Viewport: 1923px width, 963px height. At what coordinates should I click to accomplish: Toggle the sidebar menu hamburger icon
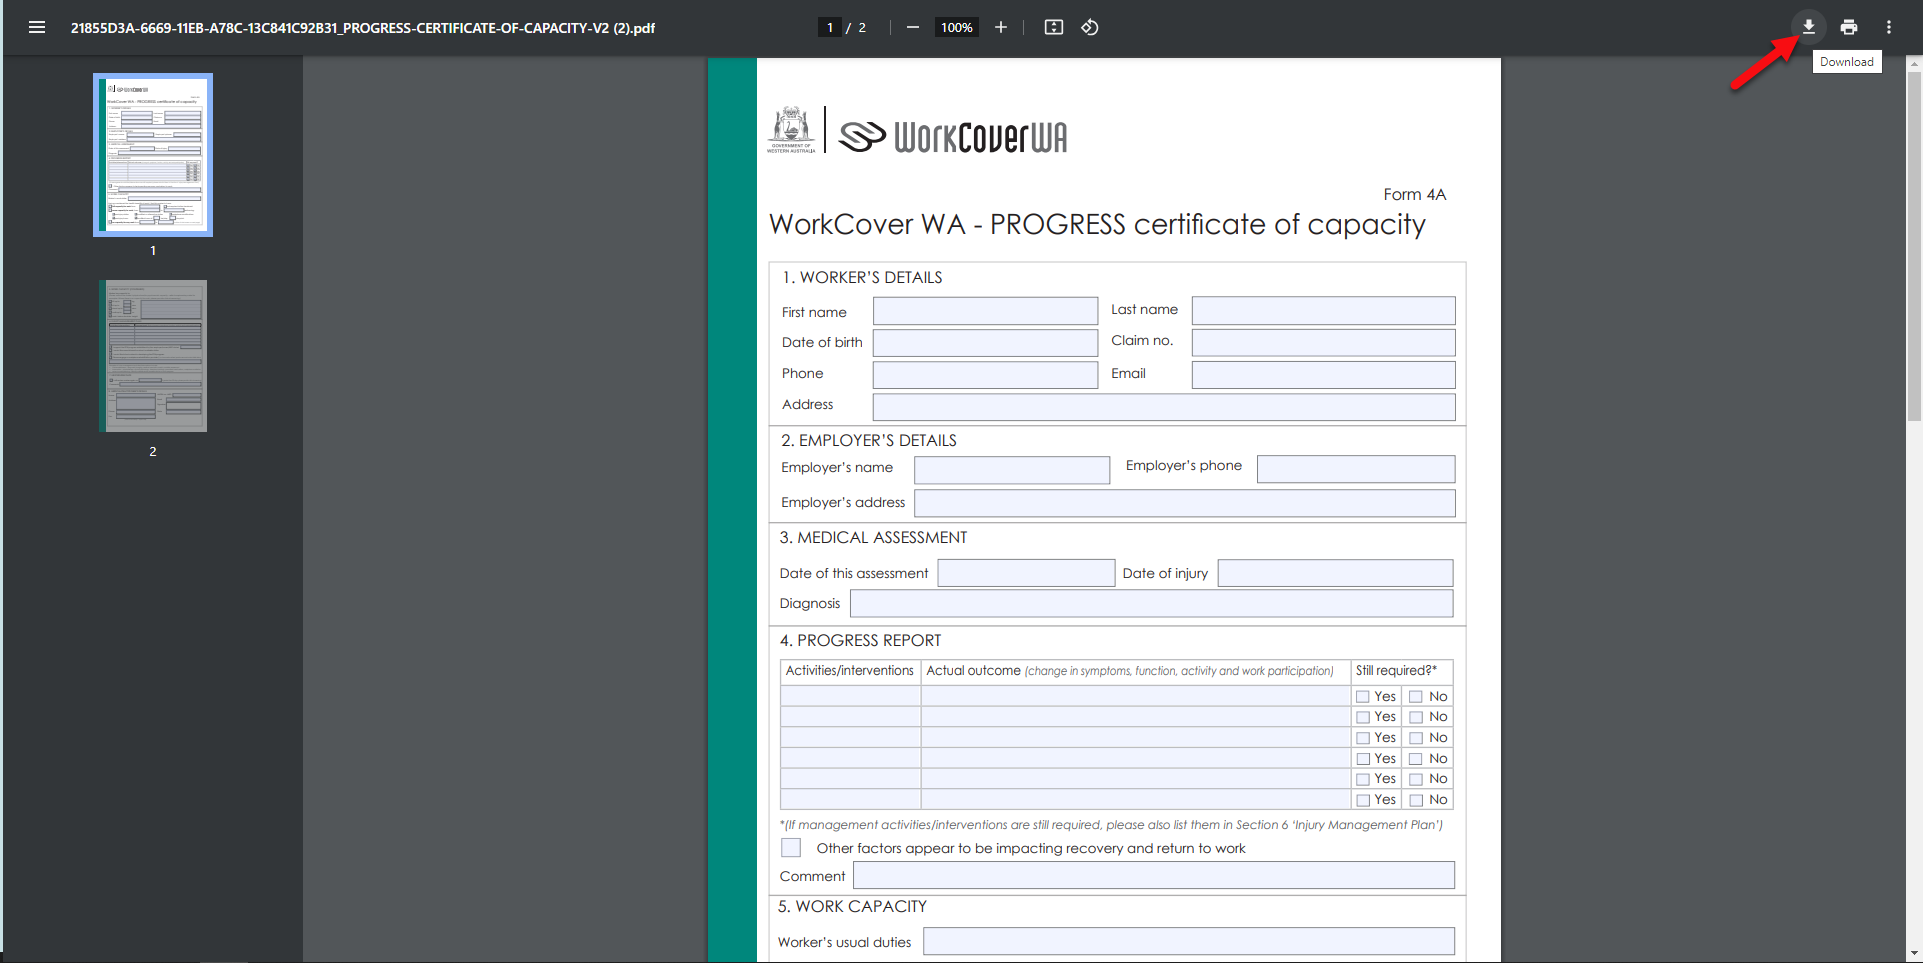coord(37,27)
